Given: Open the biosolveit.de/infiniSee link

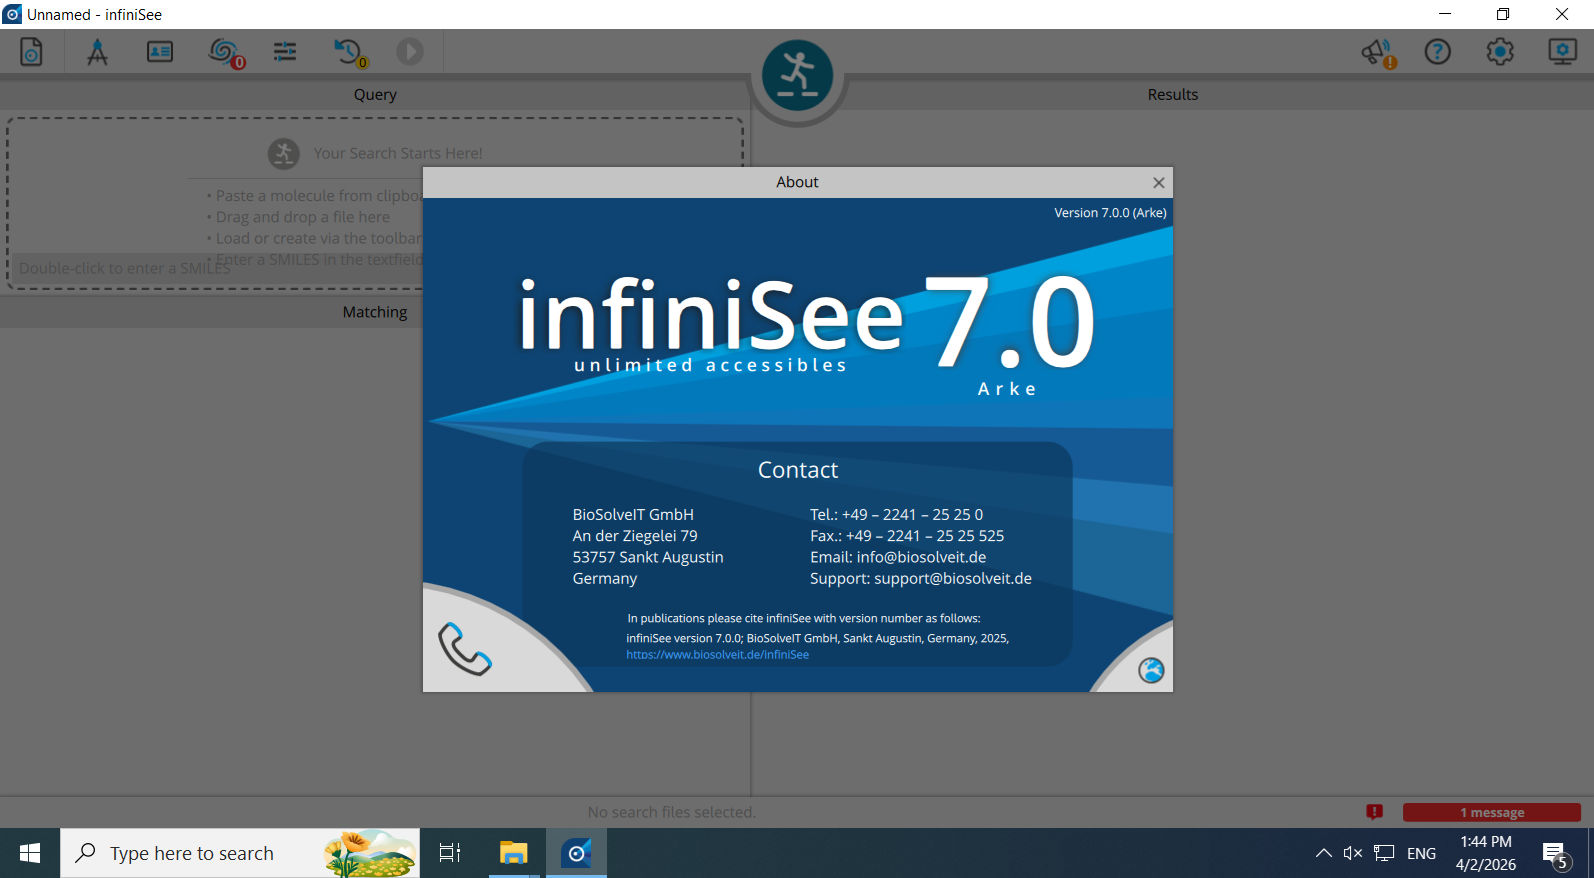Looking at the screenshot, I should click(717, 655).
